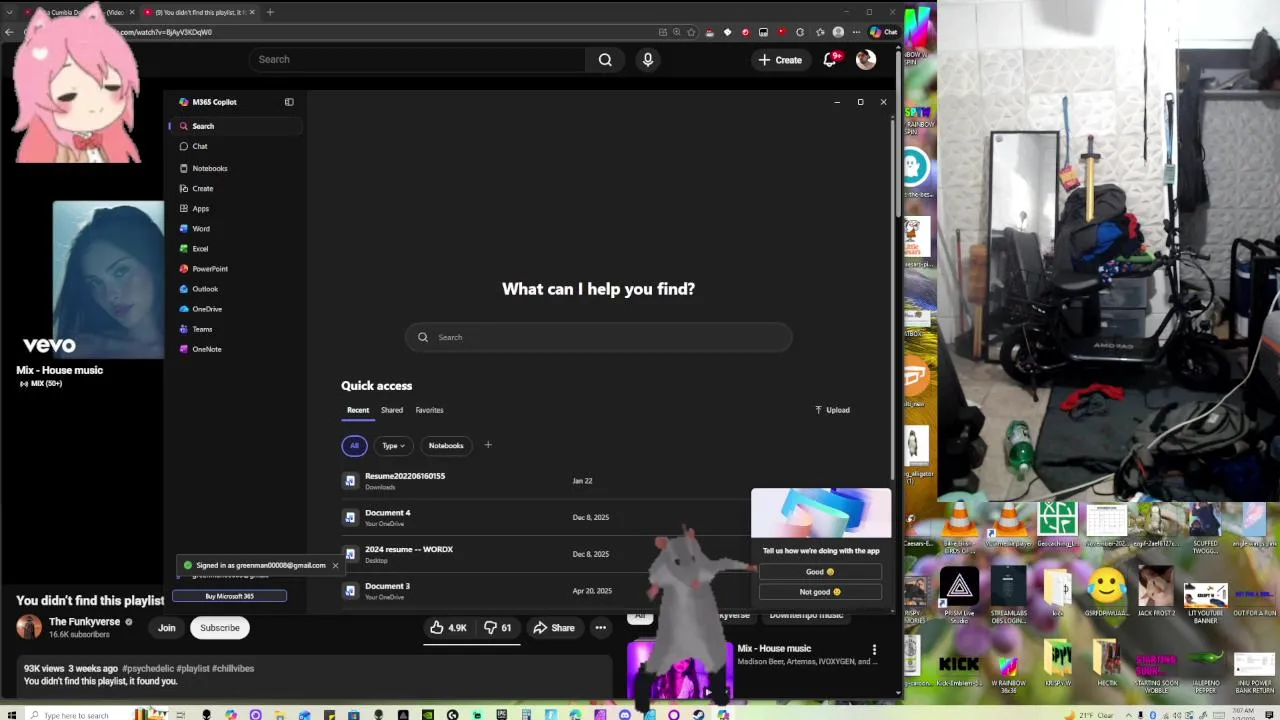The image size is (1280, 720).
Task: Dislike the YouTube video
Action: coord(499,628)
